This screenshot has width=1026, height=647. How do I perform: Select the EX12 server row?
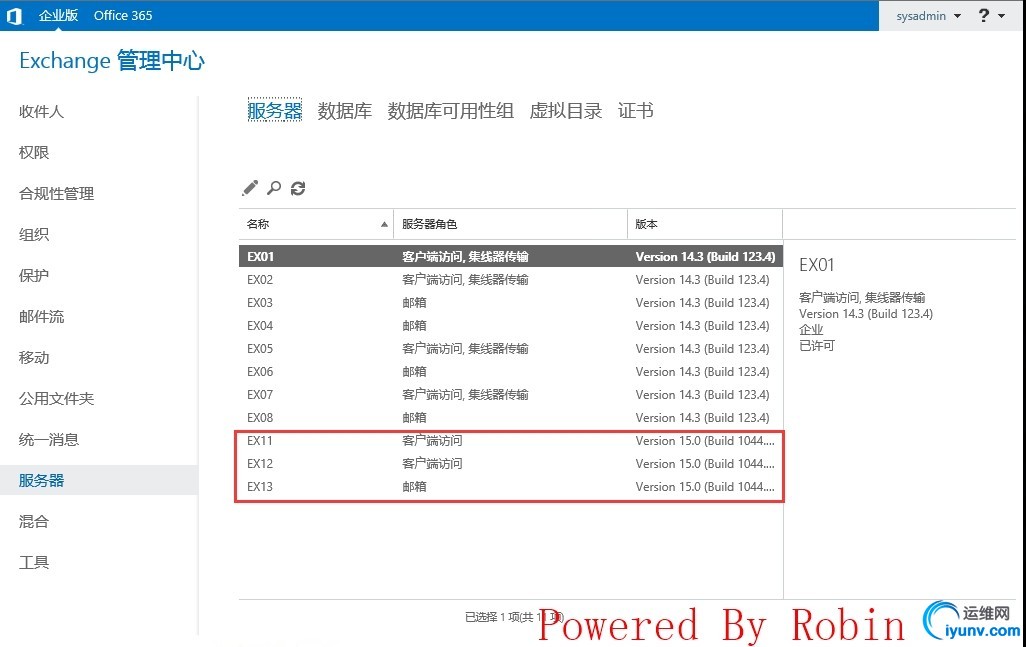coord(510,464)
